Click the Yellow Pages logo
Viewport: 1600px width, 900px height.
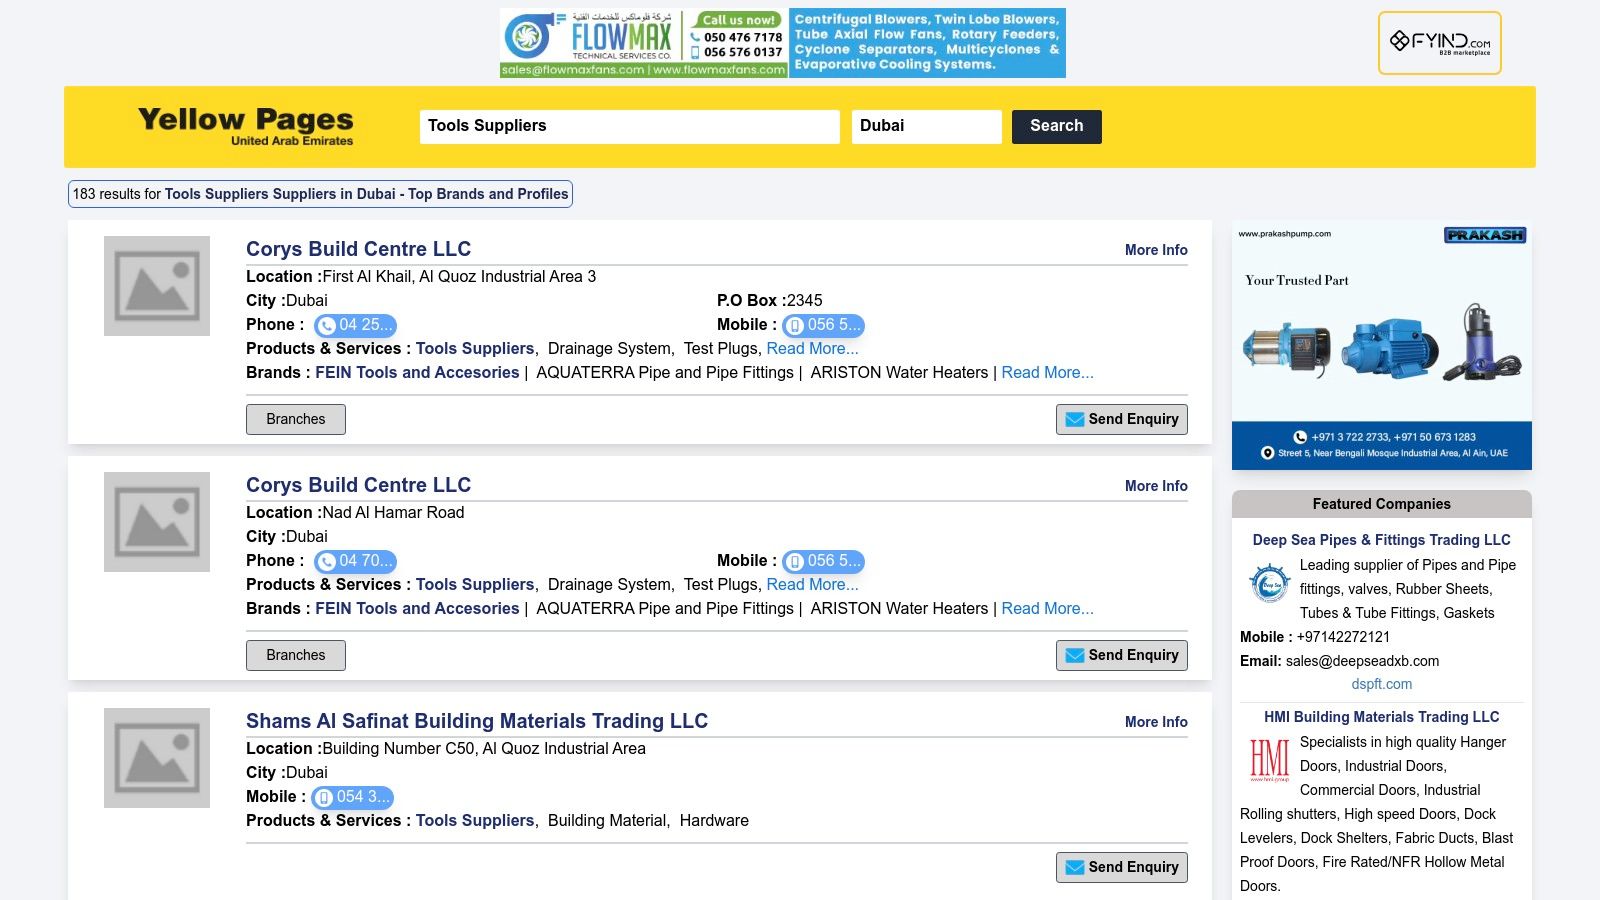click(245, 127)
